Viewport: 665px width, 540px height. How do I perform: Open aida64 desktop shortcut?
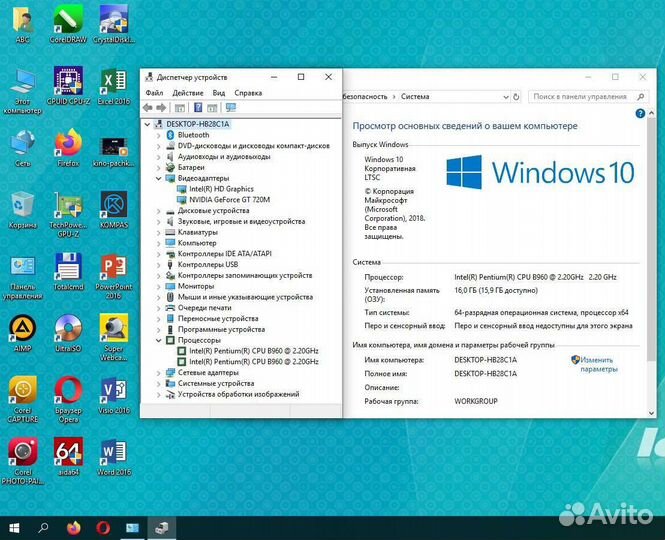click(x=68, y=457)
